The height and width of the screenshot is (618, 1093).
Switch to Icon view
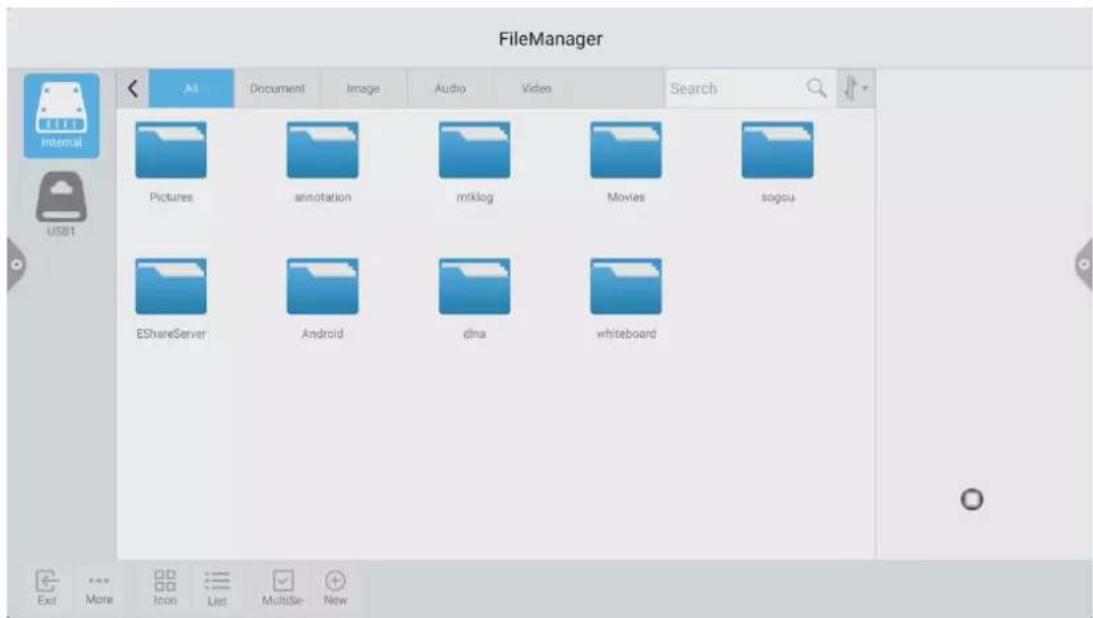tap(165, 587)
